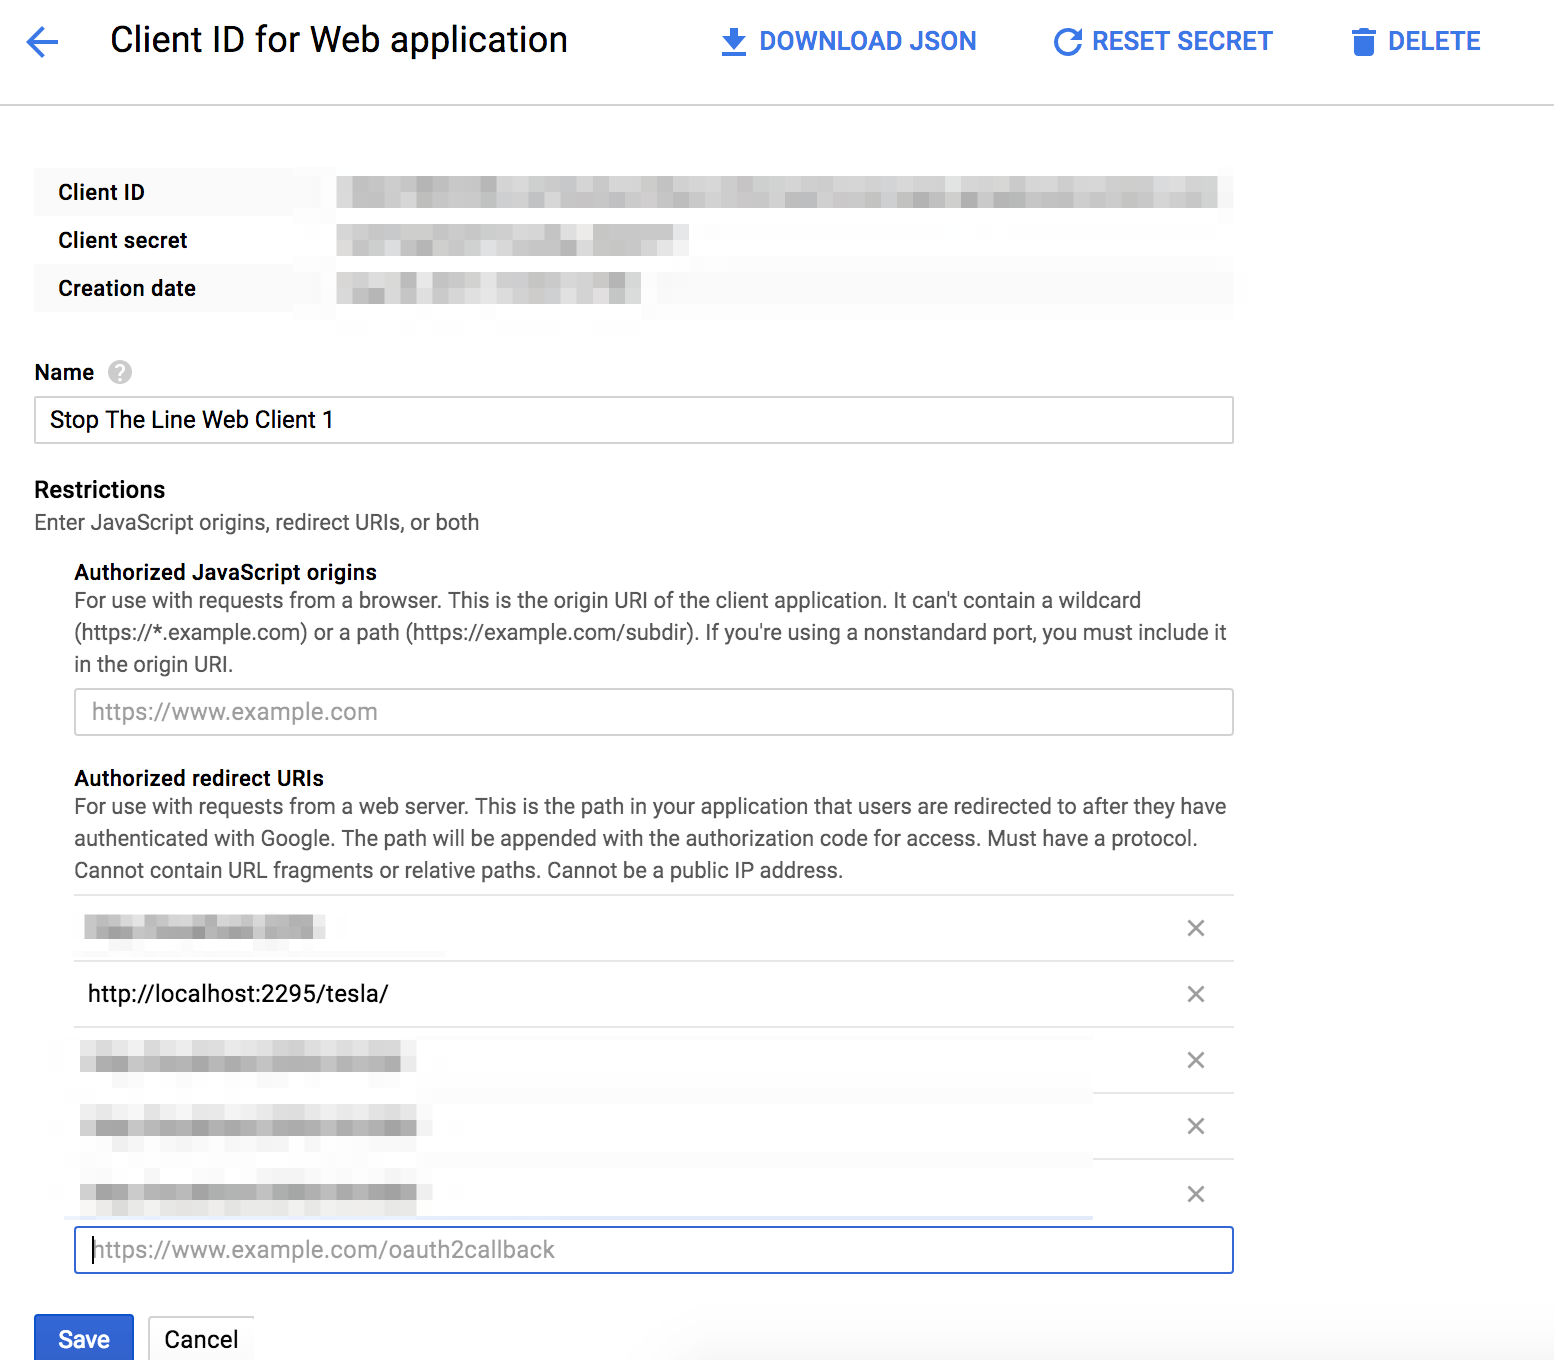Click the 'Creation date' label
The image size is (1554, 1360).
tap(127, 288)
